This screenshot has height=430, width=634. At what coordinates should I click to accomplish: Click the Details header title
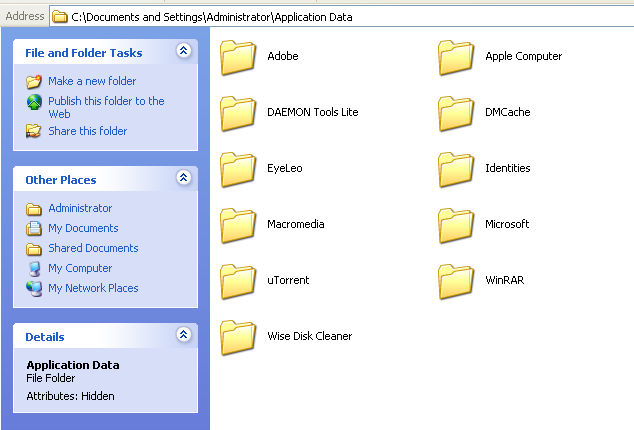(45, 337)
